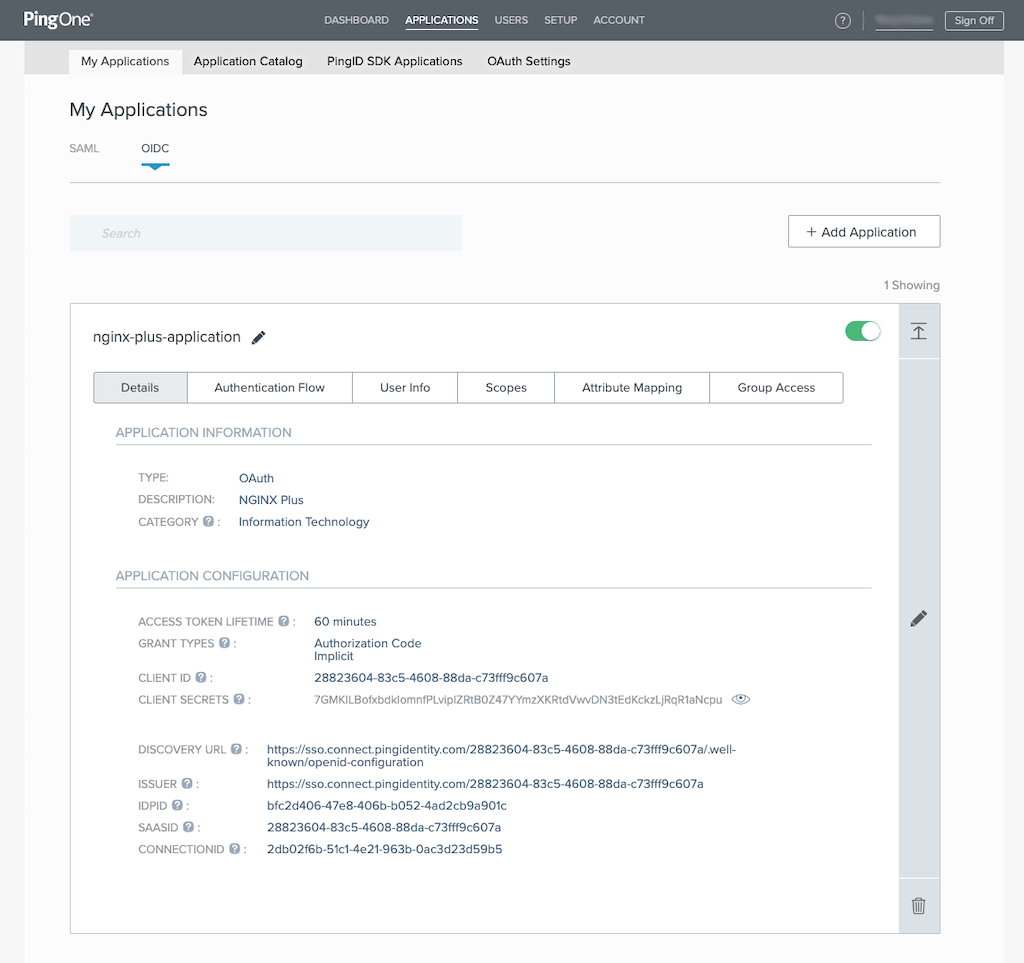Open the help question mark icon
This screenshot has height=963, width=1024.
click(842, 21)
